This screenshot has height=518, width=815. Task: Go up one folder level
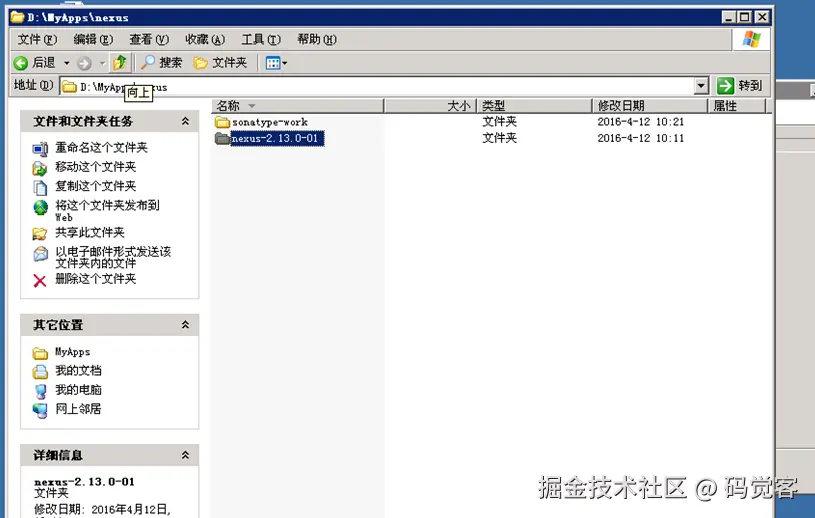[x=120, y=63]
